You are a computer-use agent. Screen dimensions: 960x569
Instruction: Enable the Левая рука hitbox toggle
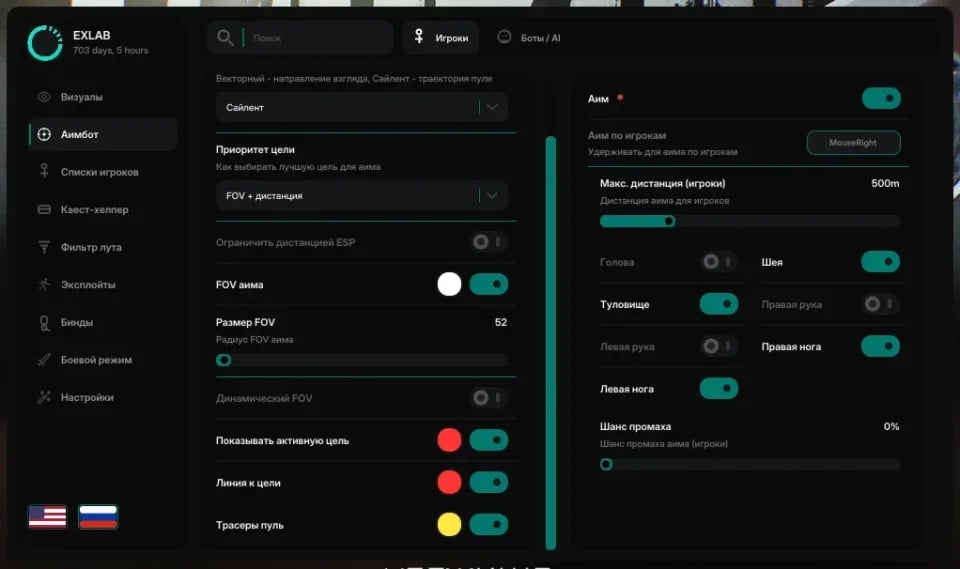pyautogui.click(x=719, y=346)
